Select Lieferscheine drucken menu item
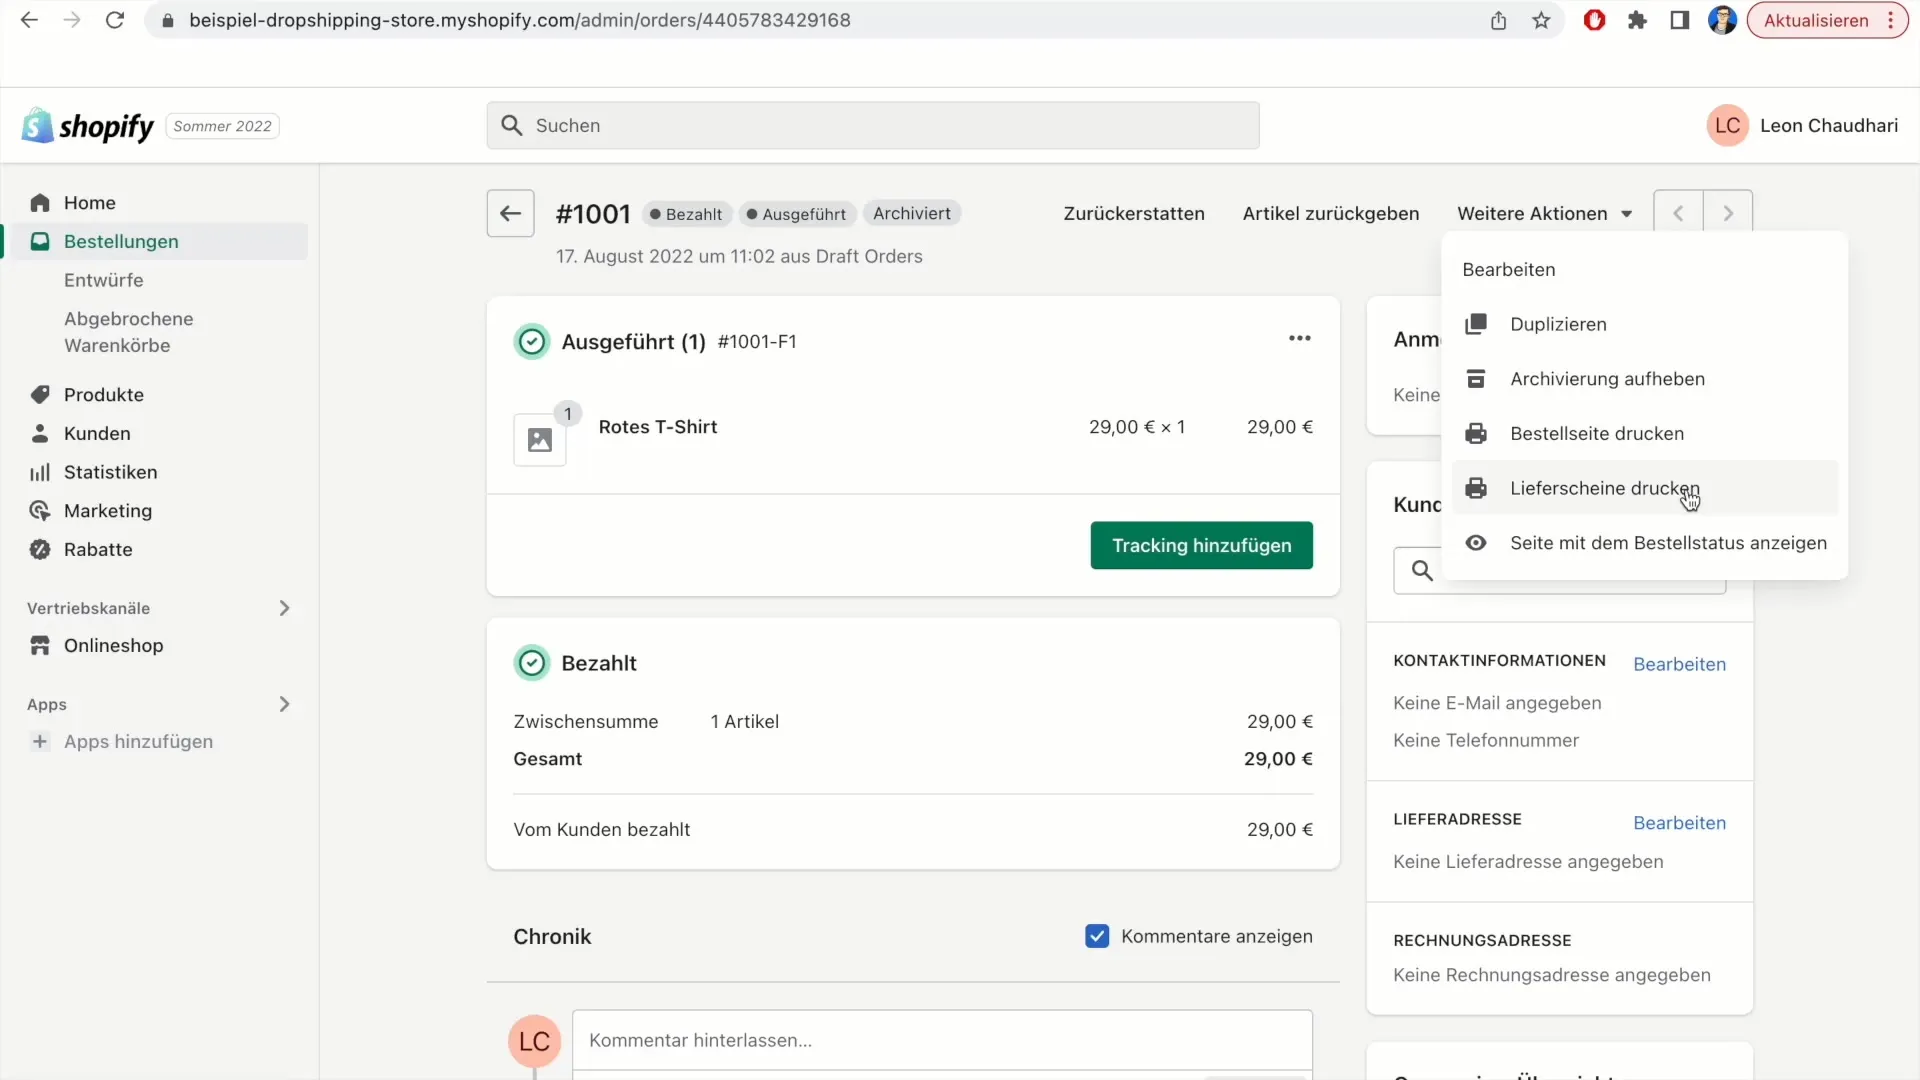The height and width of the screenshot is (1080, 1920). (x=1605, y=488)
